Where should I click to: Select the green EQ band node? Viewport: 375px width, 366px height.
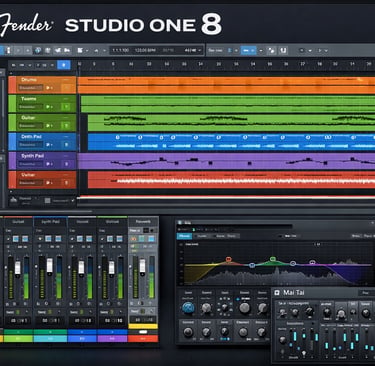pos(273,259)
